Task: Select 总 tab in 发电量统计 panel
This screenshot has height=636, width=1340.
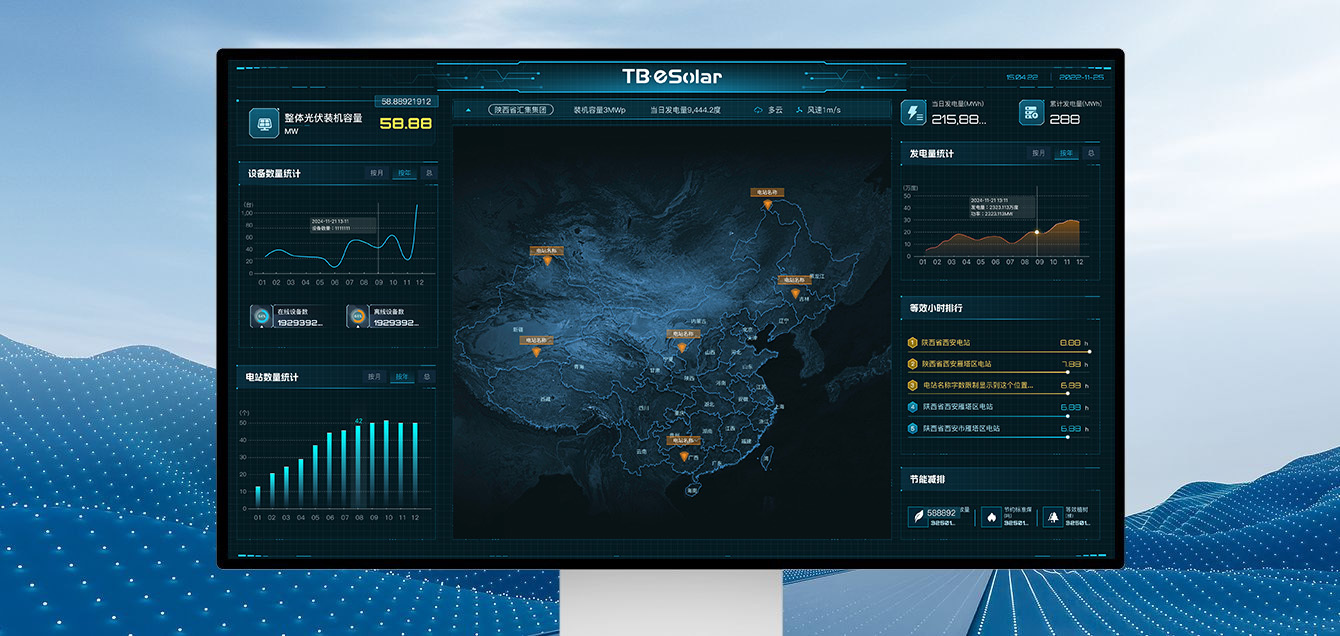Action: click(x=1090, y=153)
